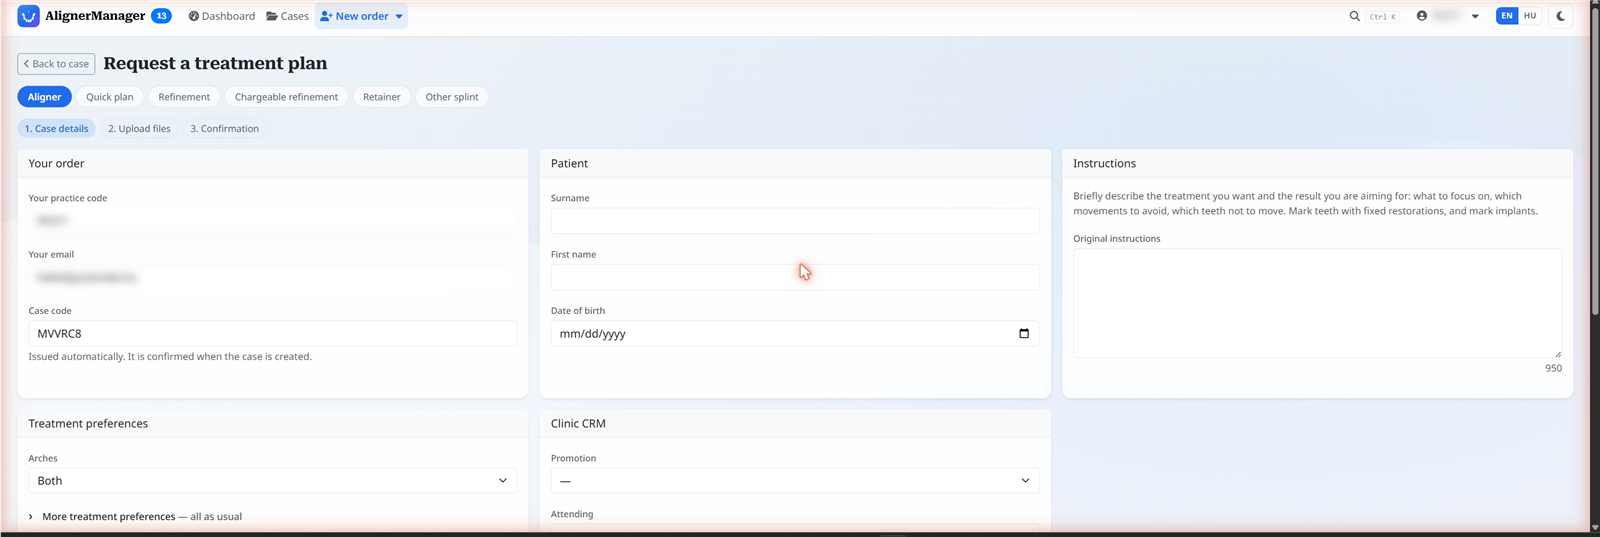This screenshot has height=537, width=1600.
Task: Click the Case code field MVVRC8
Action: click(273, 333)
